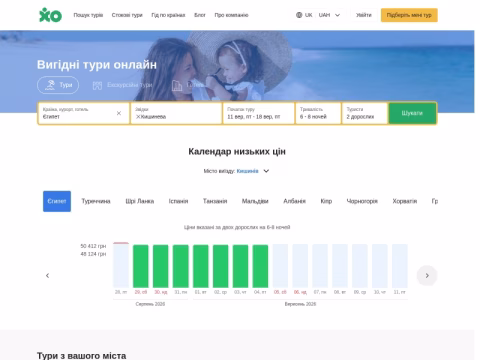This screenshot has height=360, width=480.
Task: Select the Чорногорія country tab
Action: [362, 201]
